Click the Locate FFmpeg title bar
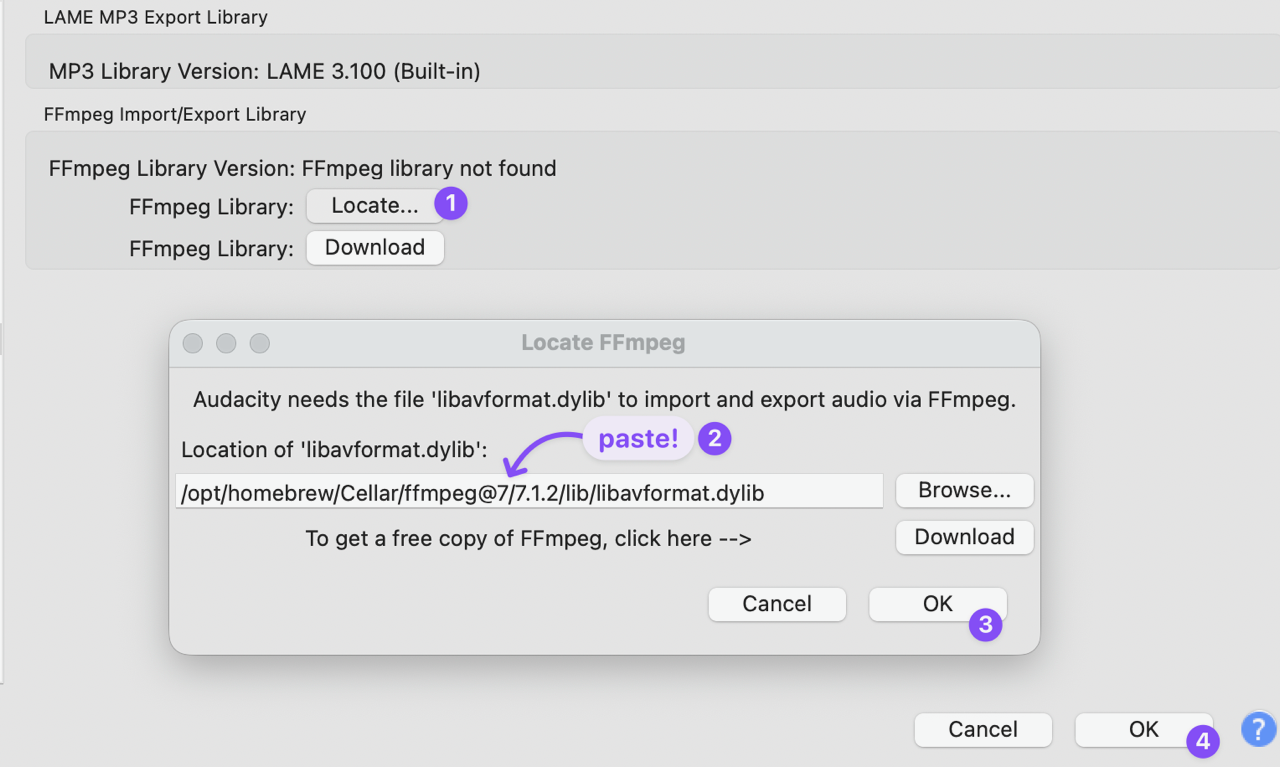 click(x=603, y=343)
